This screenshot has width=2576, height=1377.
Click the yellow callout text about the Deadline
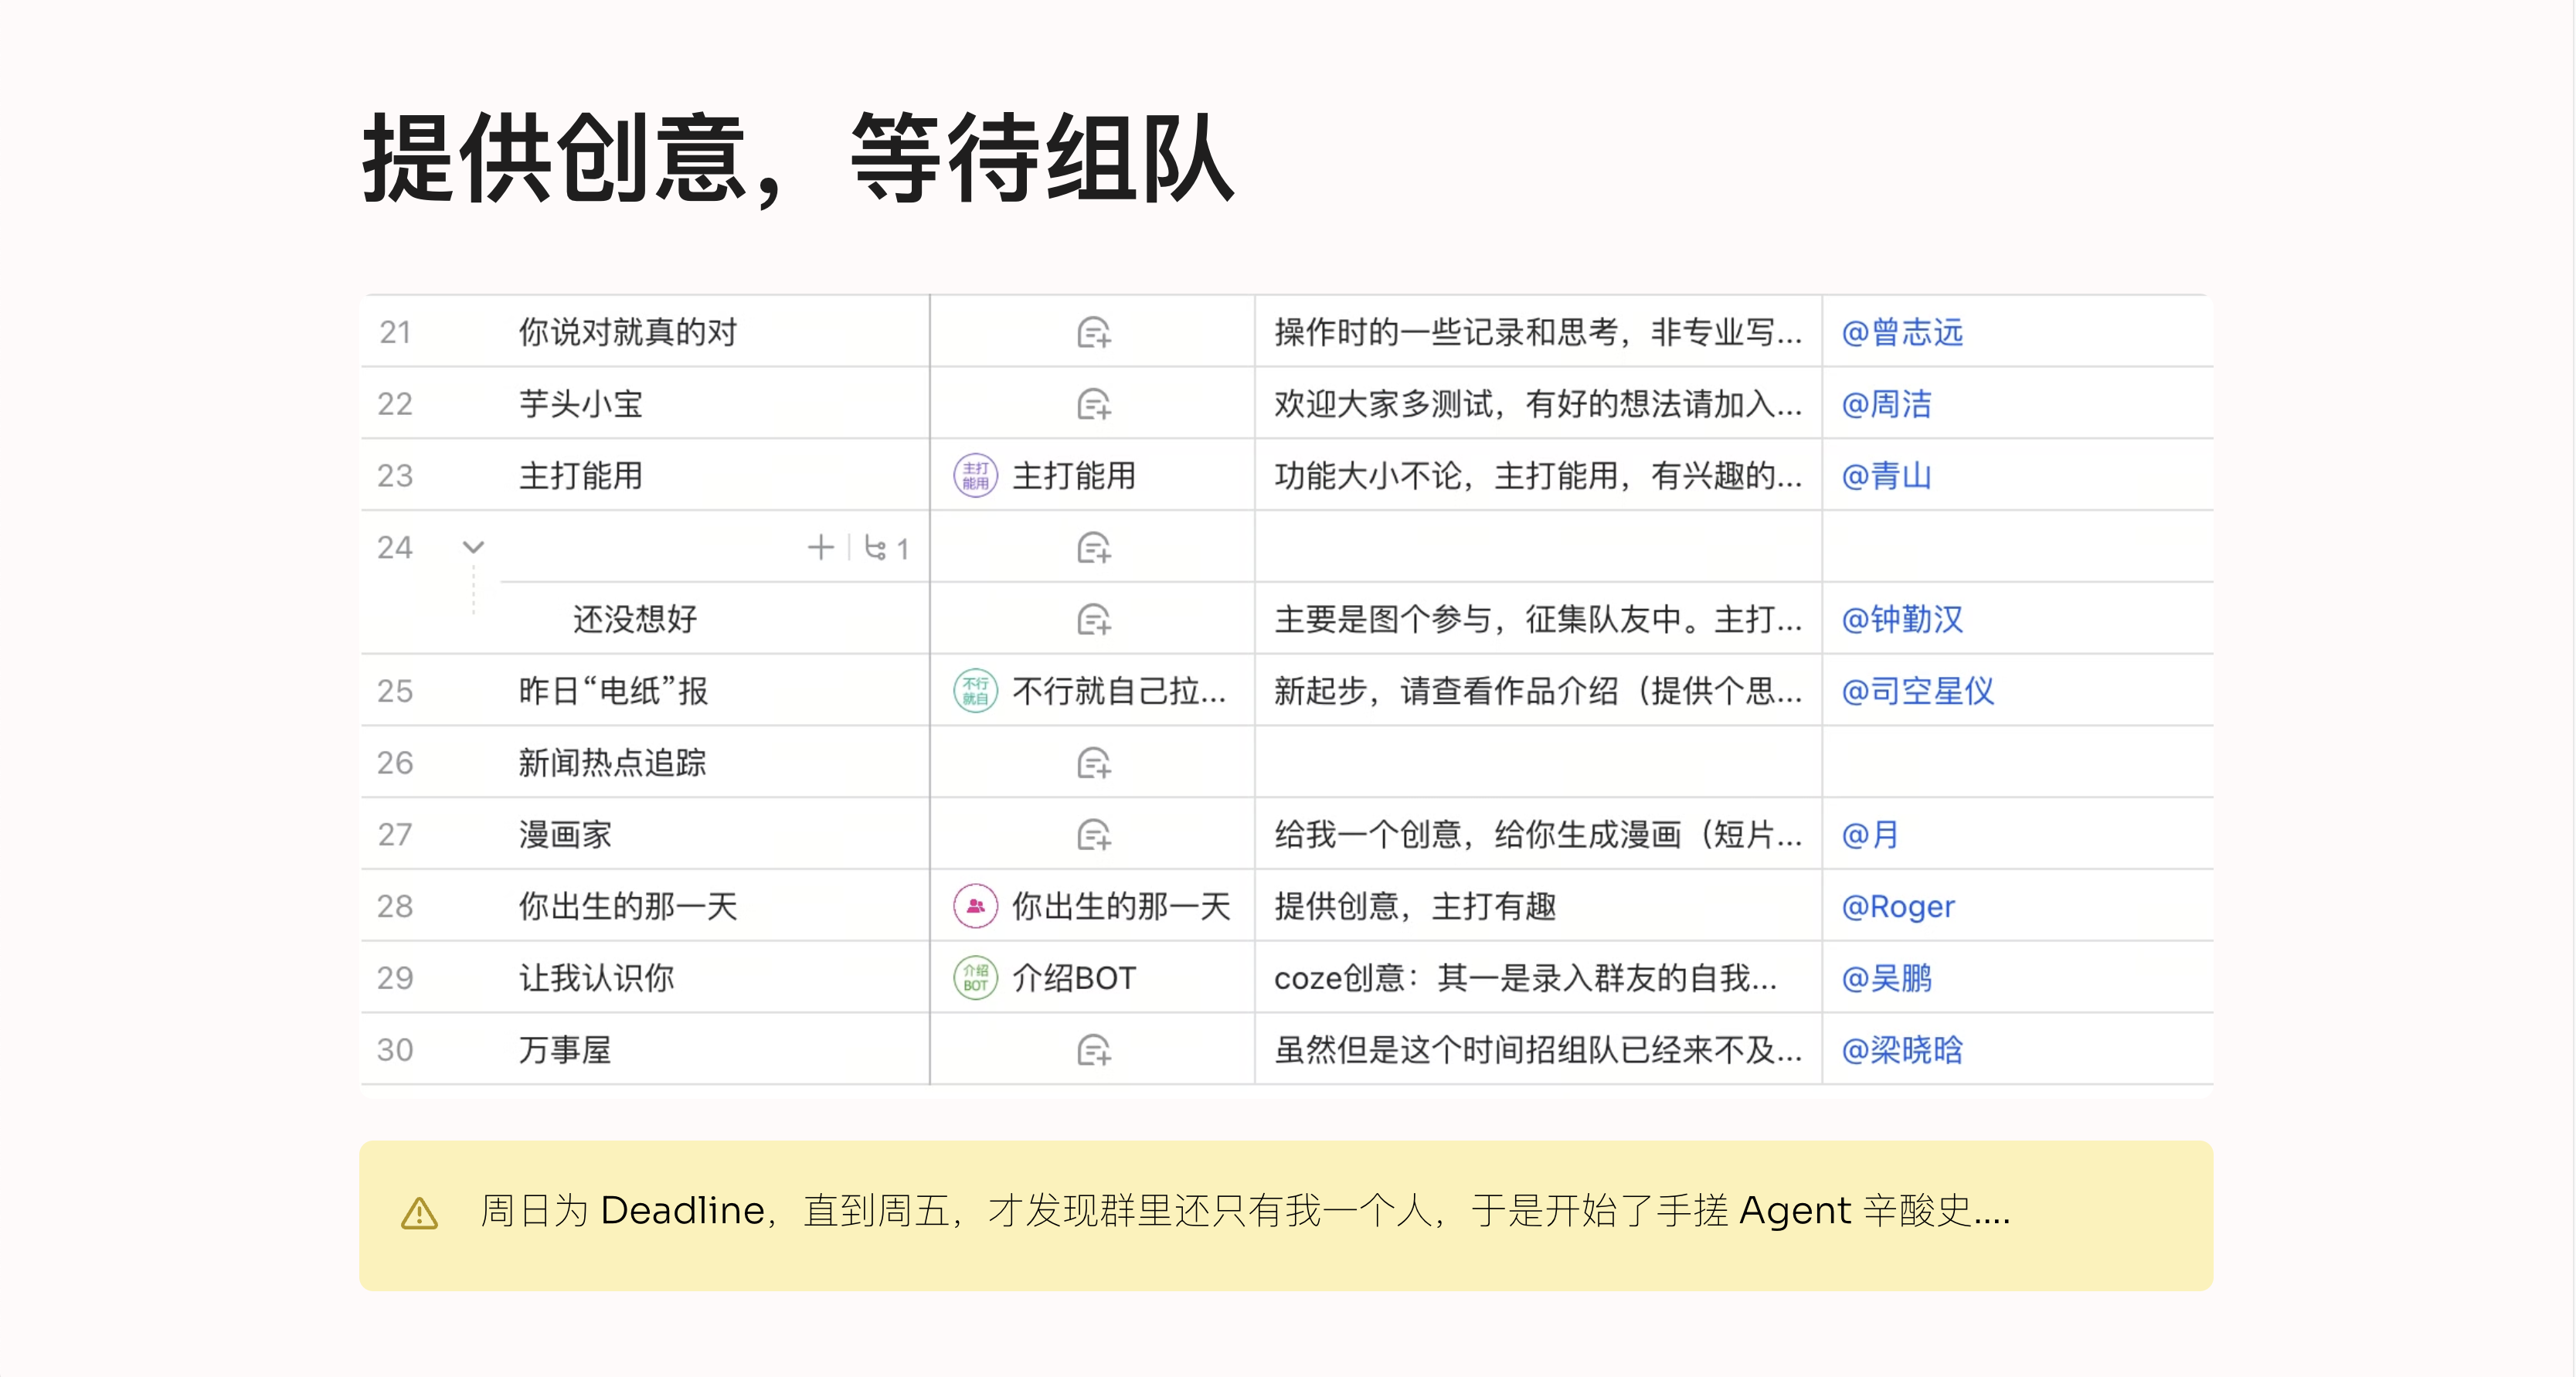pos(1245,1211)
